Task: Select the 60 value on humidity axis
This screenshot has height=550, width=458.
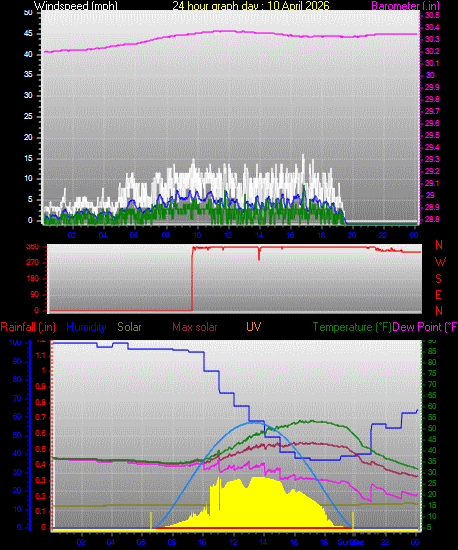Action: click(x=17, y=417)
